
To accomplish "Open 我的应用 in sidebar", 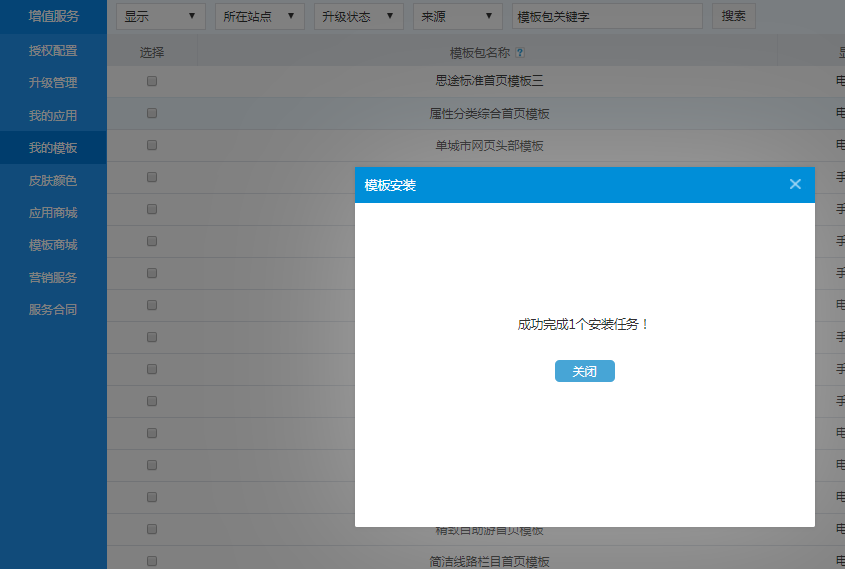I will pos(53,116).
